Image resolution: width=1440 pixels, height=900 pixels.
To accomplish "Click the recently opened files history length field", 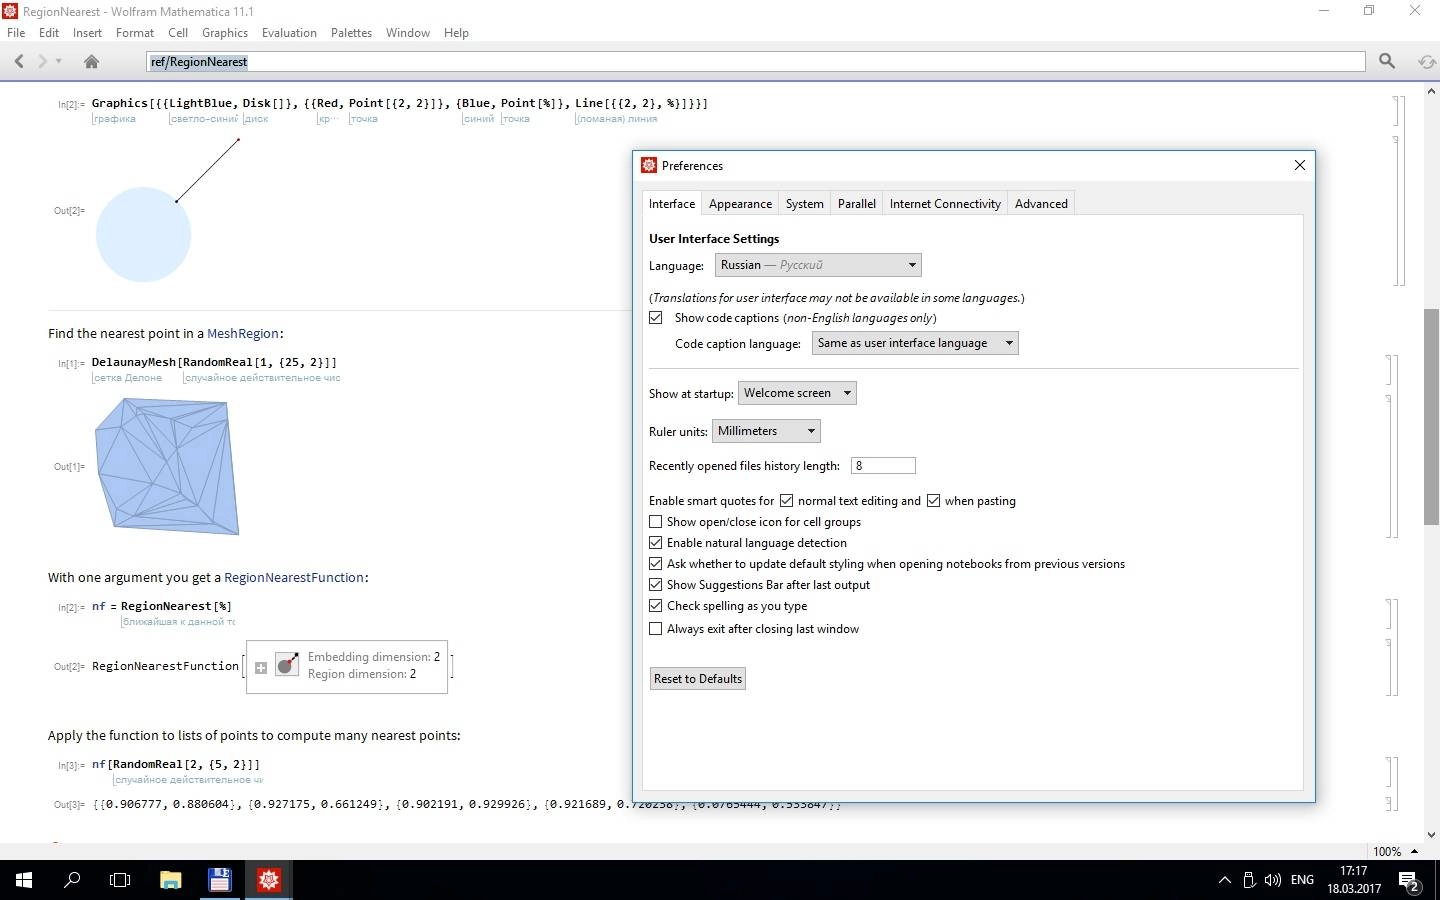I will 883,465.
